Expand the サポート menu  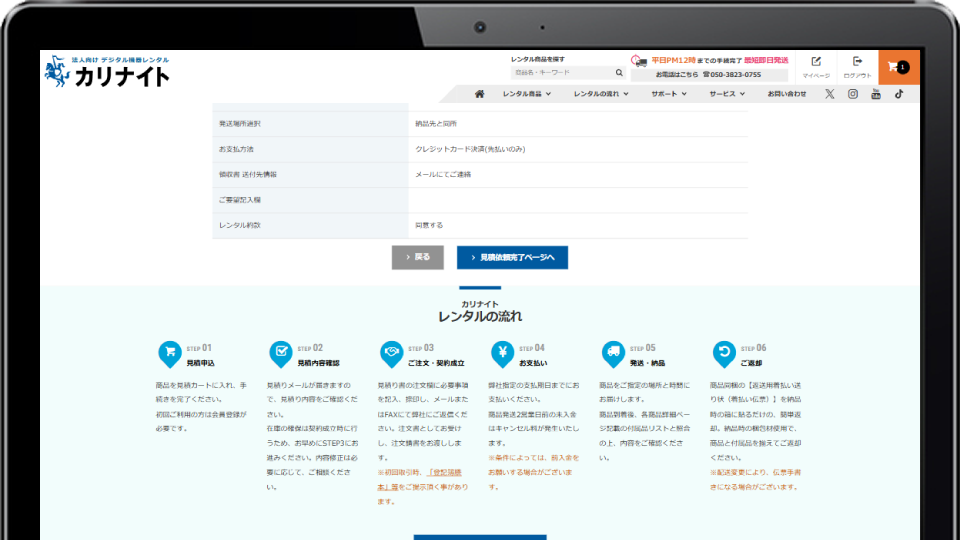669,94
